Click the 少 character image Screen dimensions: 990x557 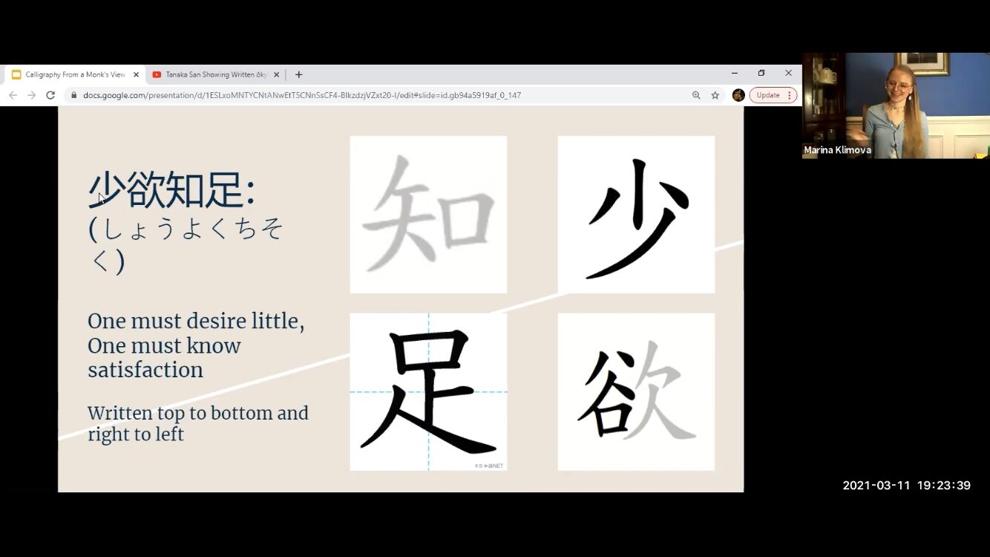pos(636,215)
